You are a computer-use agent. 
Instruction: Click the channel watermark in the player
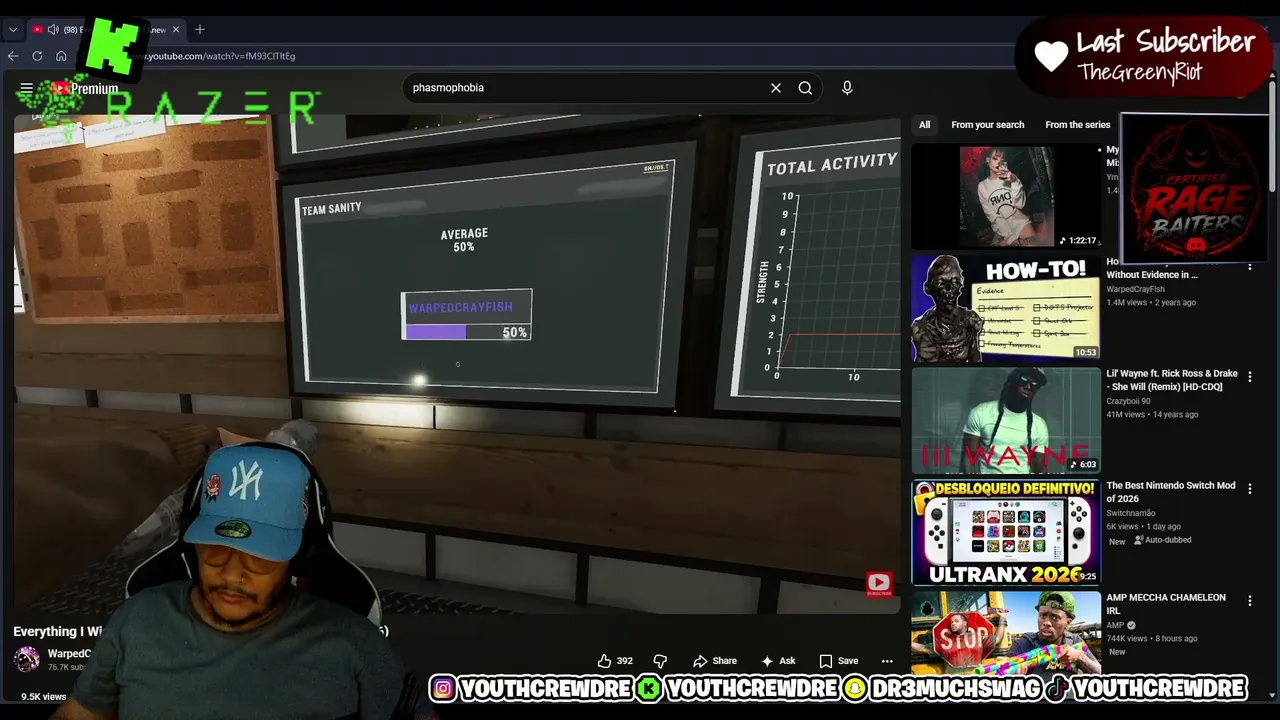pyautogui.click(x=879, y=584)
